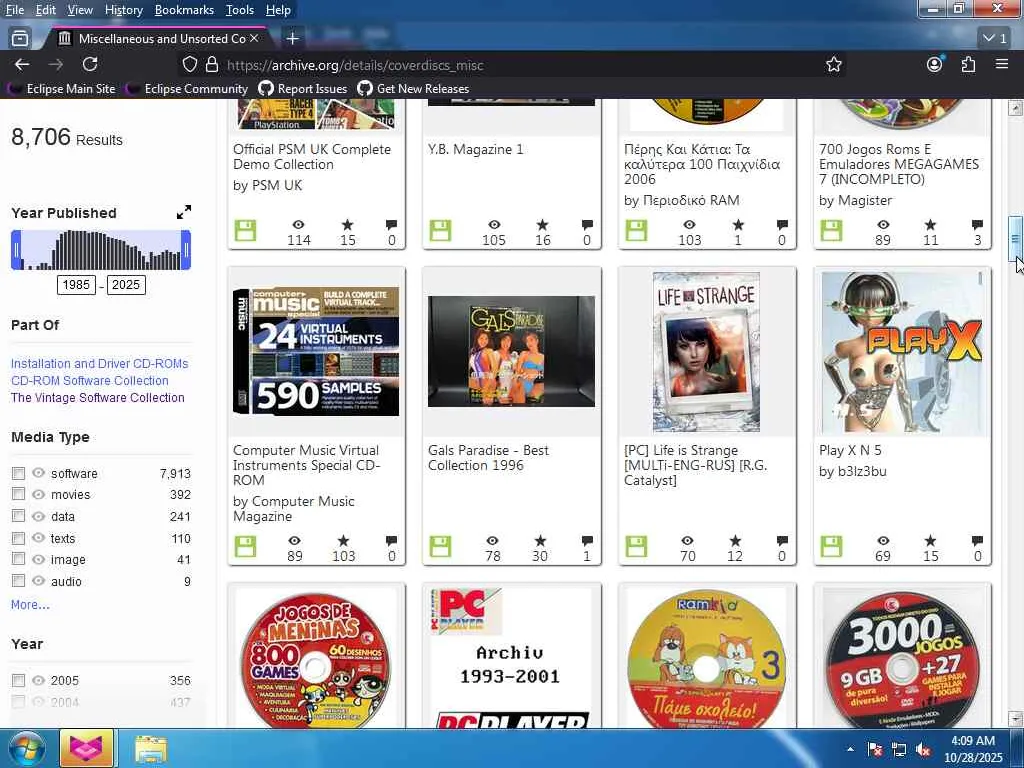Open a new tab with plus button
1024x768 pixels.
coord(293,39)
